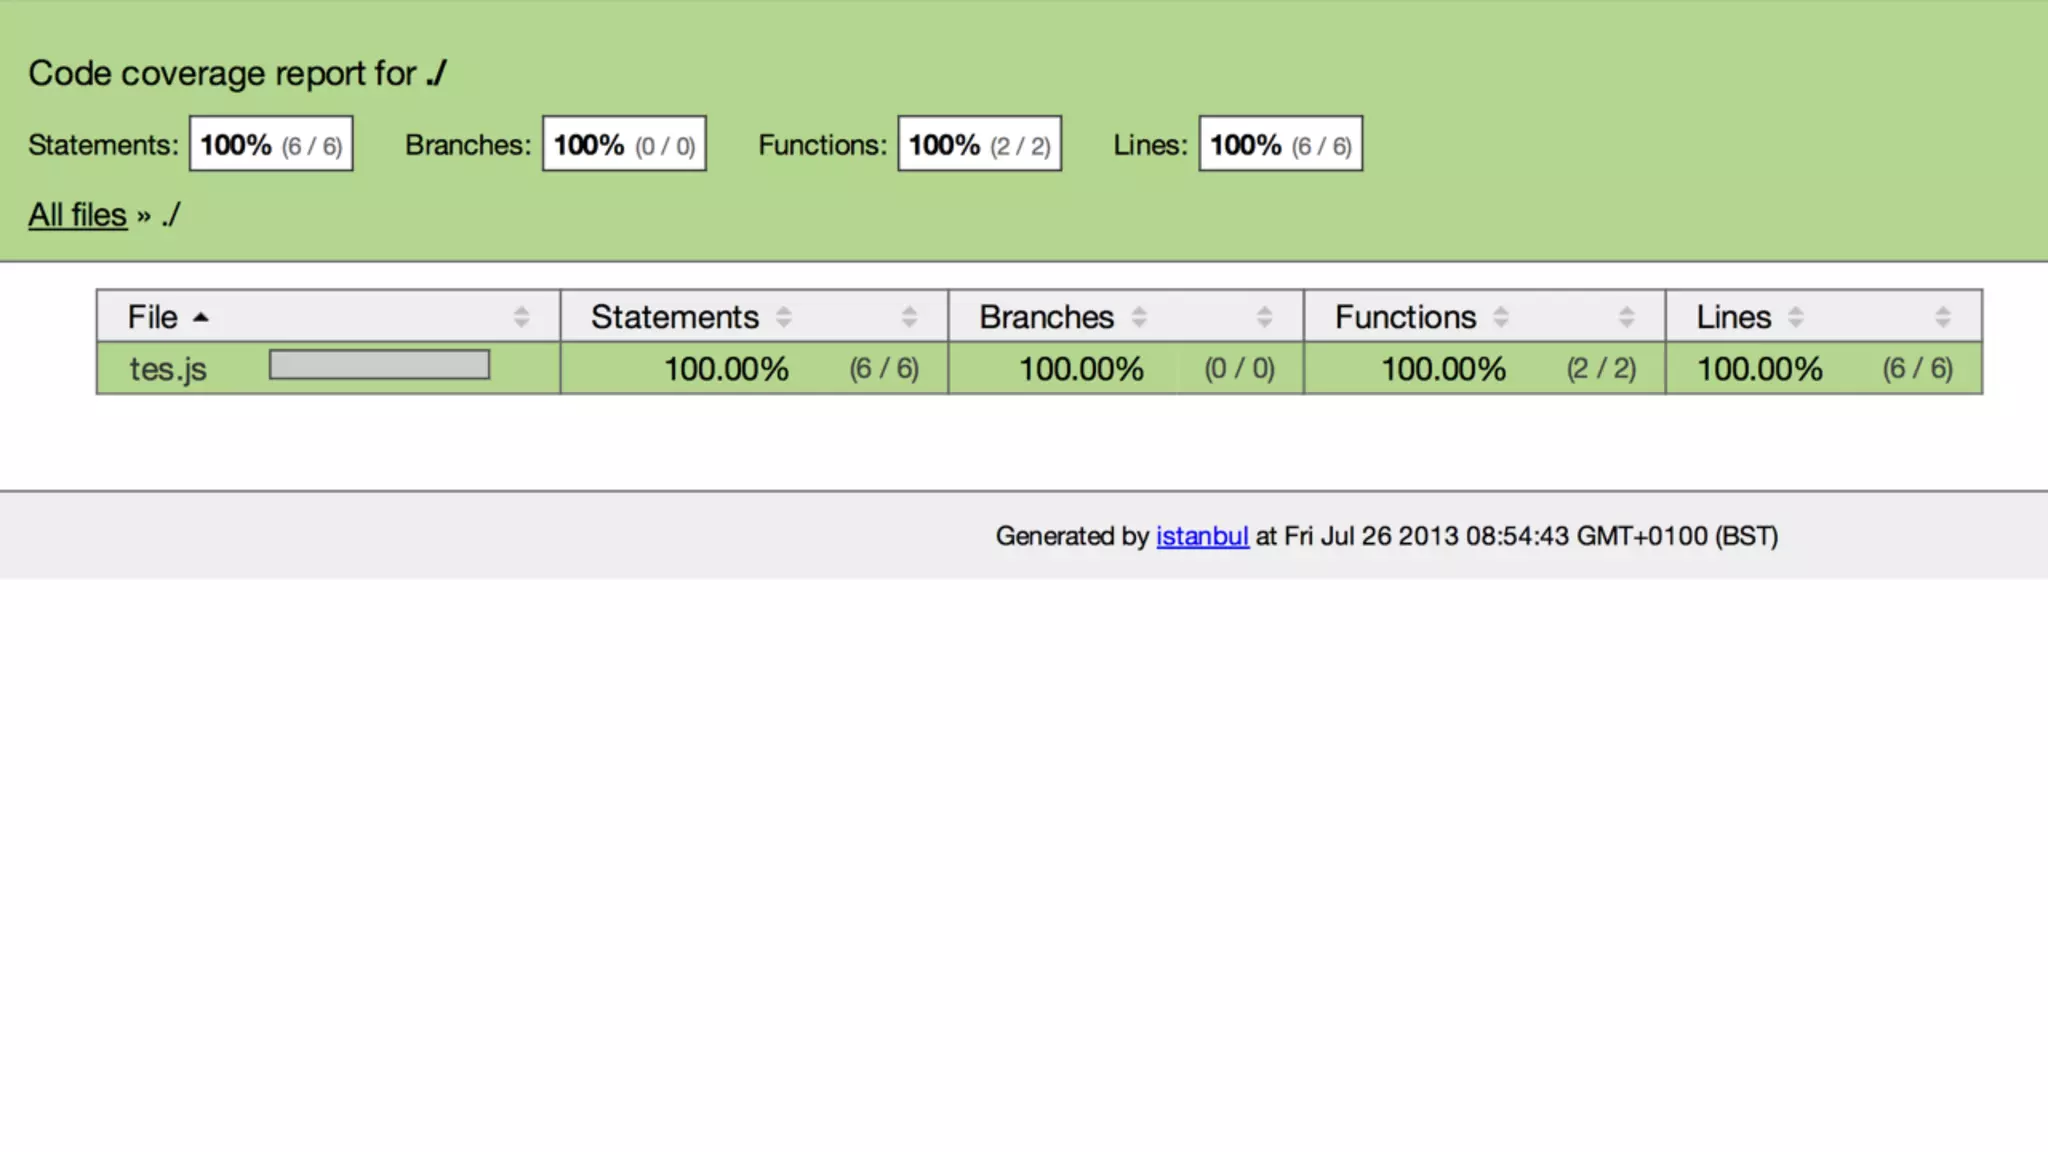
Task: Click sort icon next to Lines label
Action: coord(1796,318)
